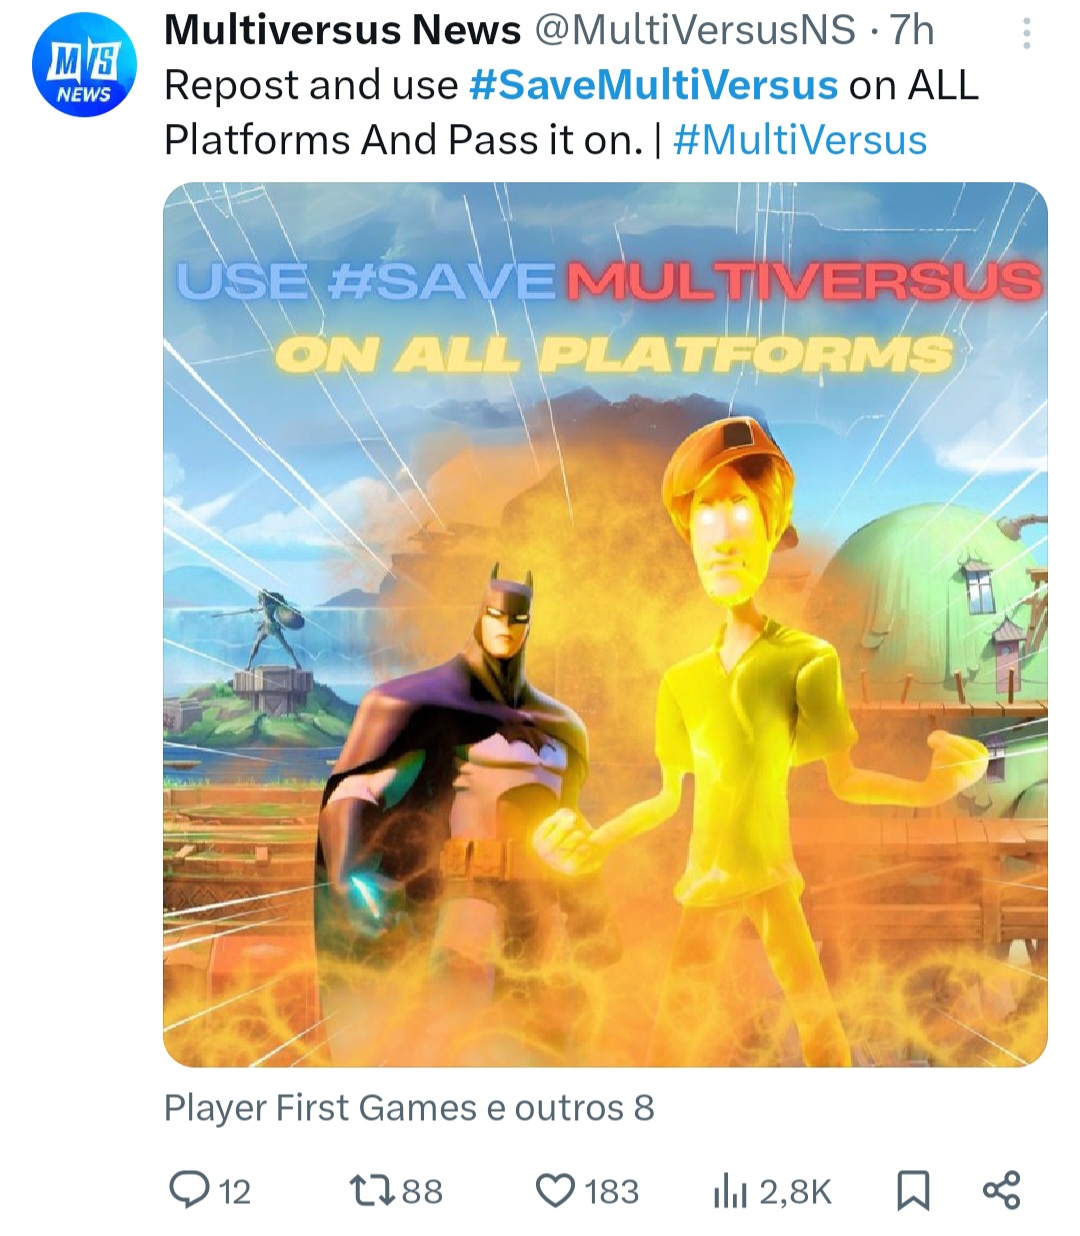Tap the like count 183
Viewport: 1080px width, 1236px height.
612,1192
